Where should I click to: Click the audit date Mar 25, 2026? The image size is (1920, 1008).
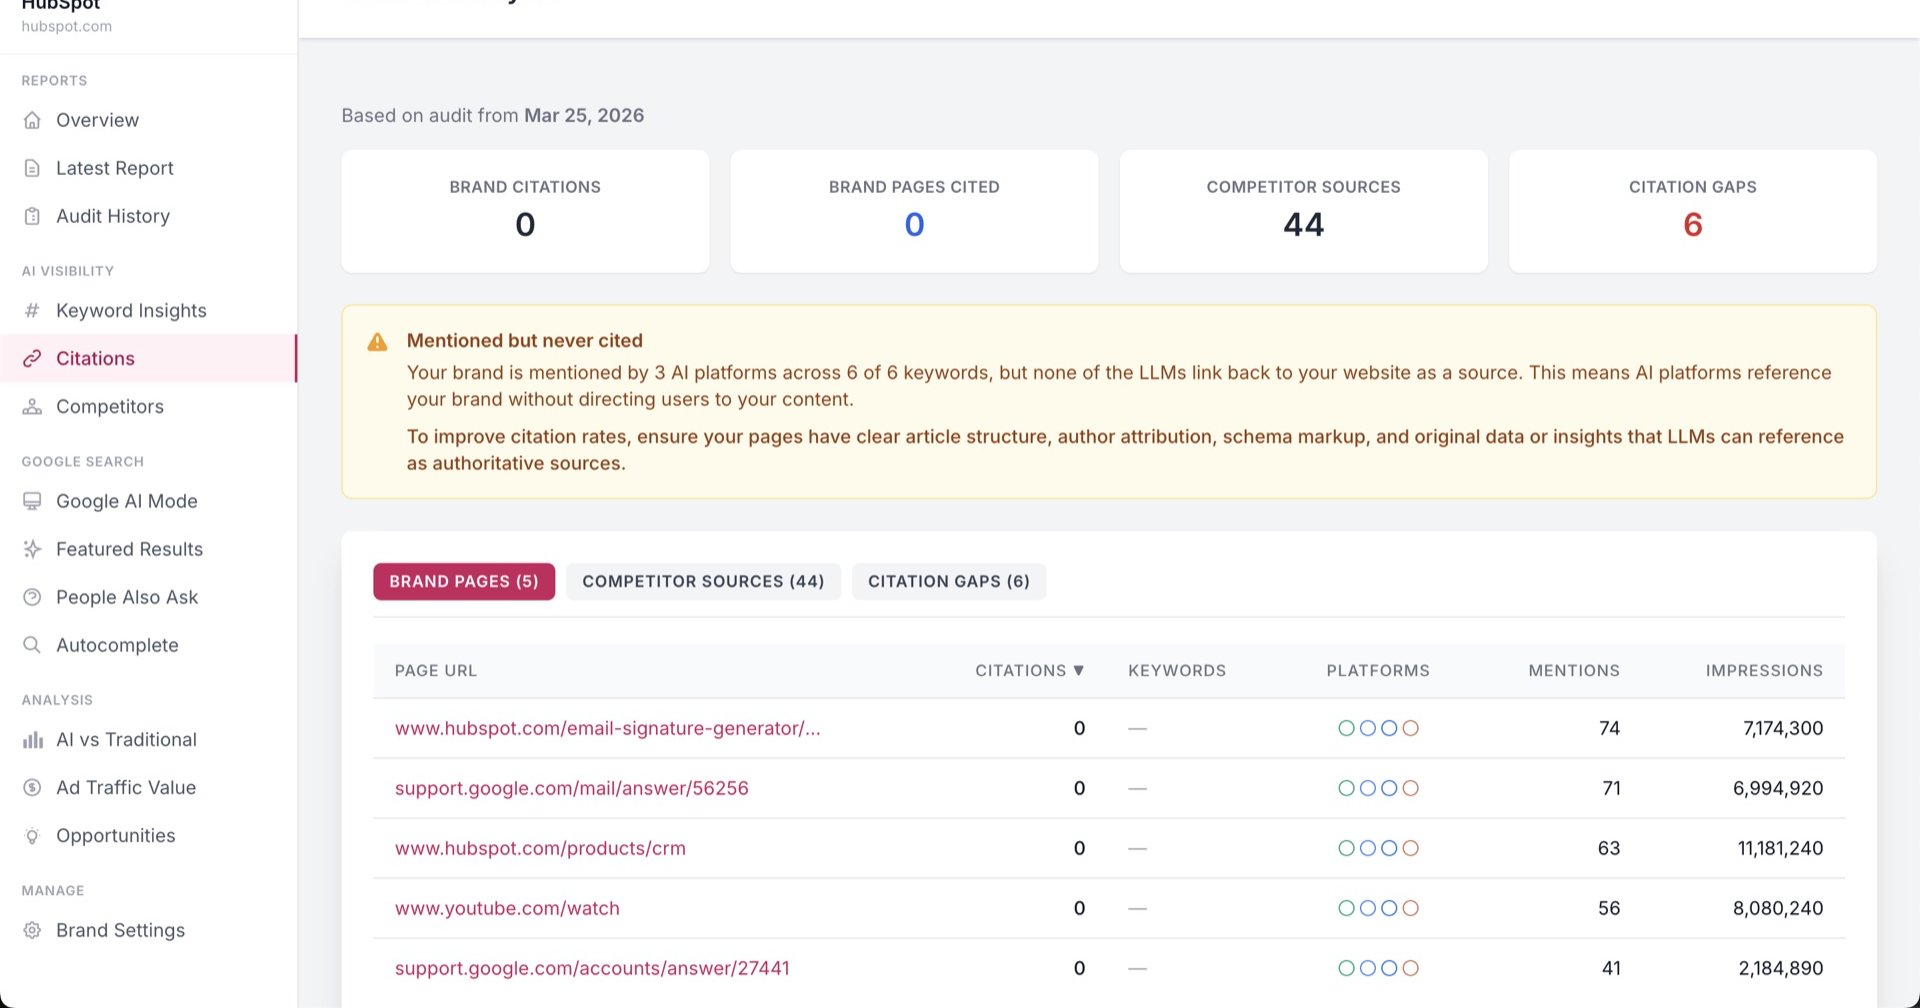[584, 115]
